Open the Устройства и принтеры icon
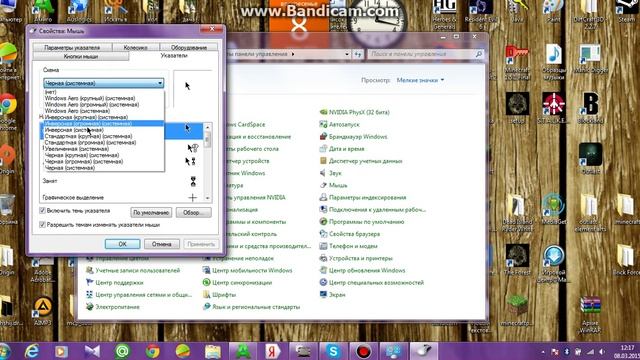Screen dimensions: 640x360 [323, 258]
